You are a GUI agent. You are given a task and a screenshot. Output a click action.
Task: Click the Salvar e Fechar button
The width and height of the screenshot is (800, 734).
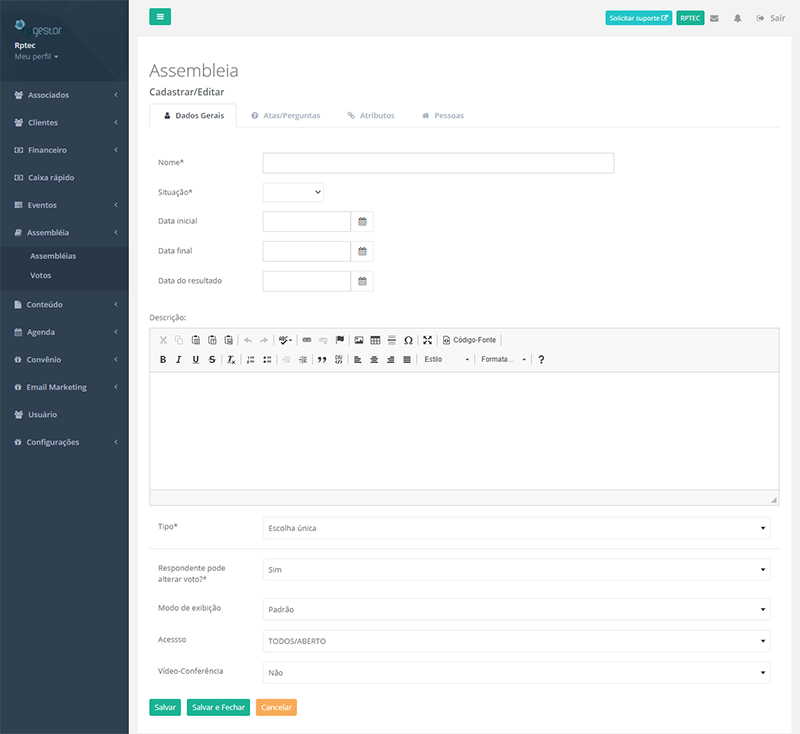tap(218, 707)
